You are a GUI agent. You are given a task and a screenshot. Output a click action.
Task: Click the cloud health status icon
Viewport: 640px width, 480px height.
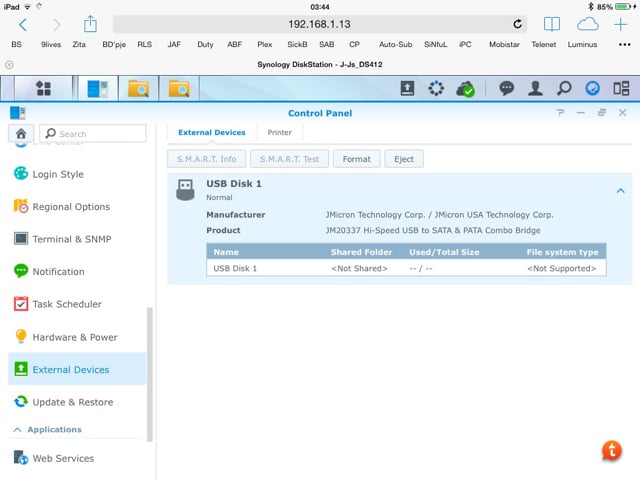(465, 89)
